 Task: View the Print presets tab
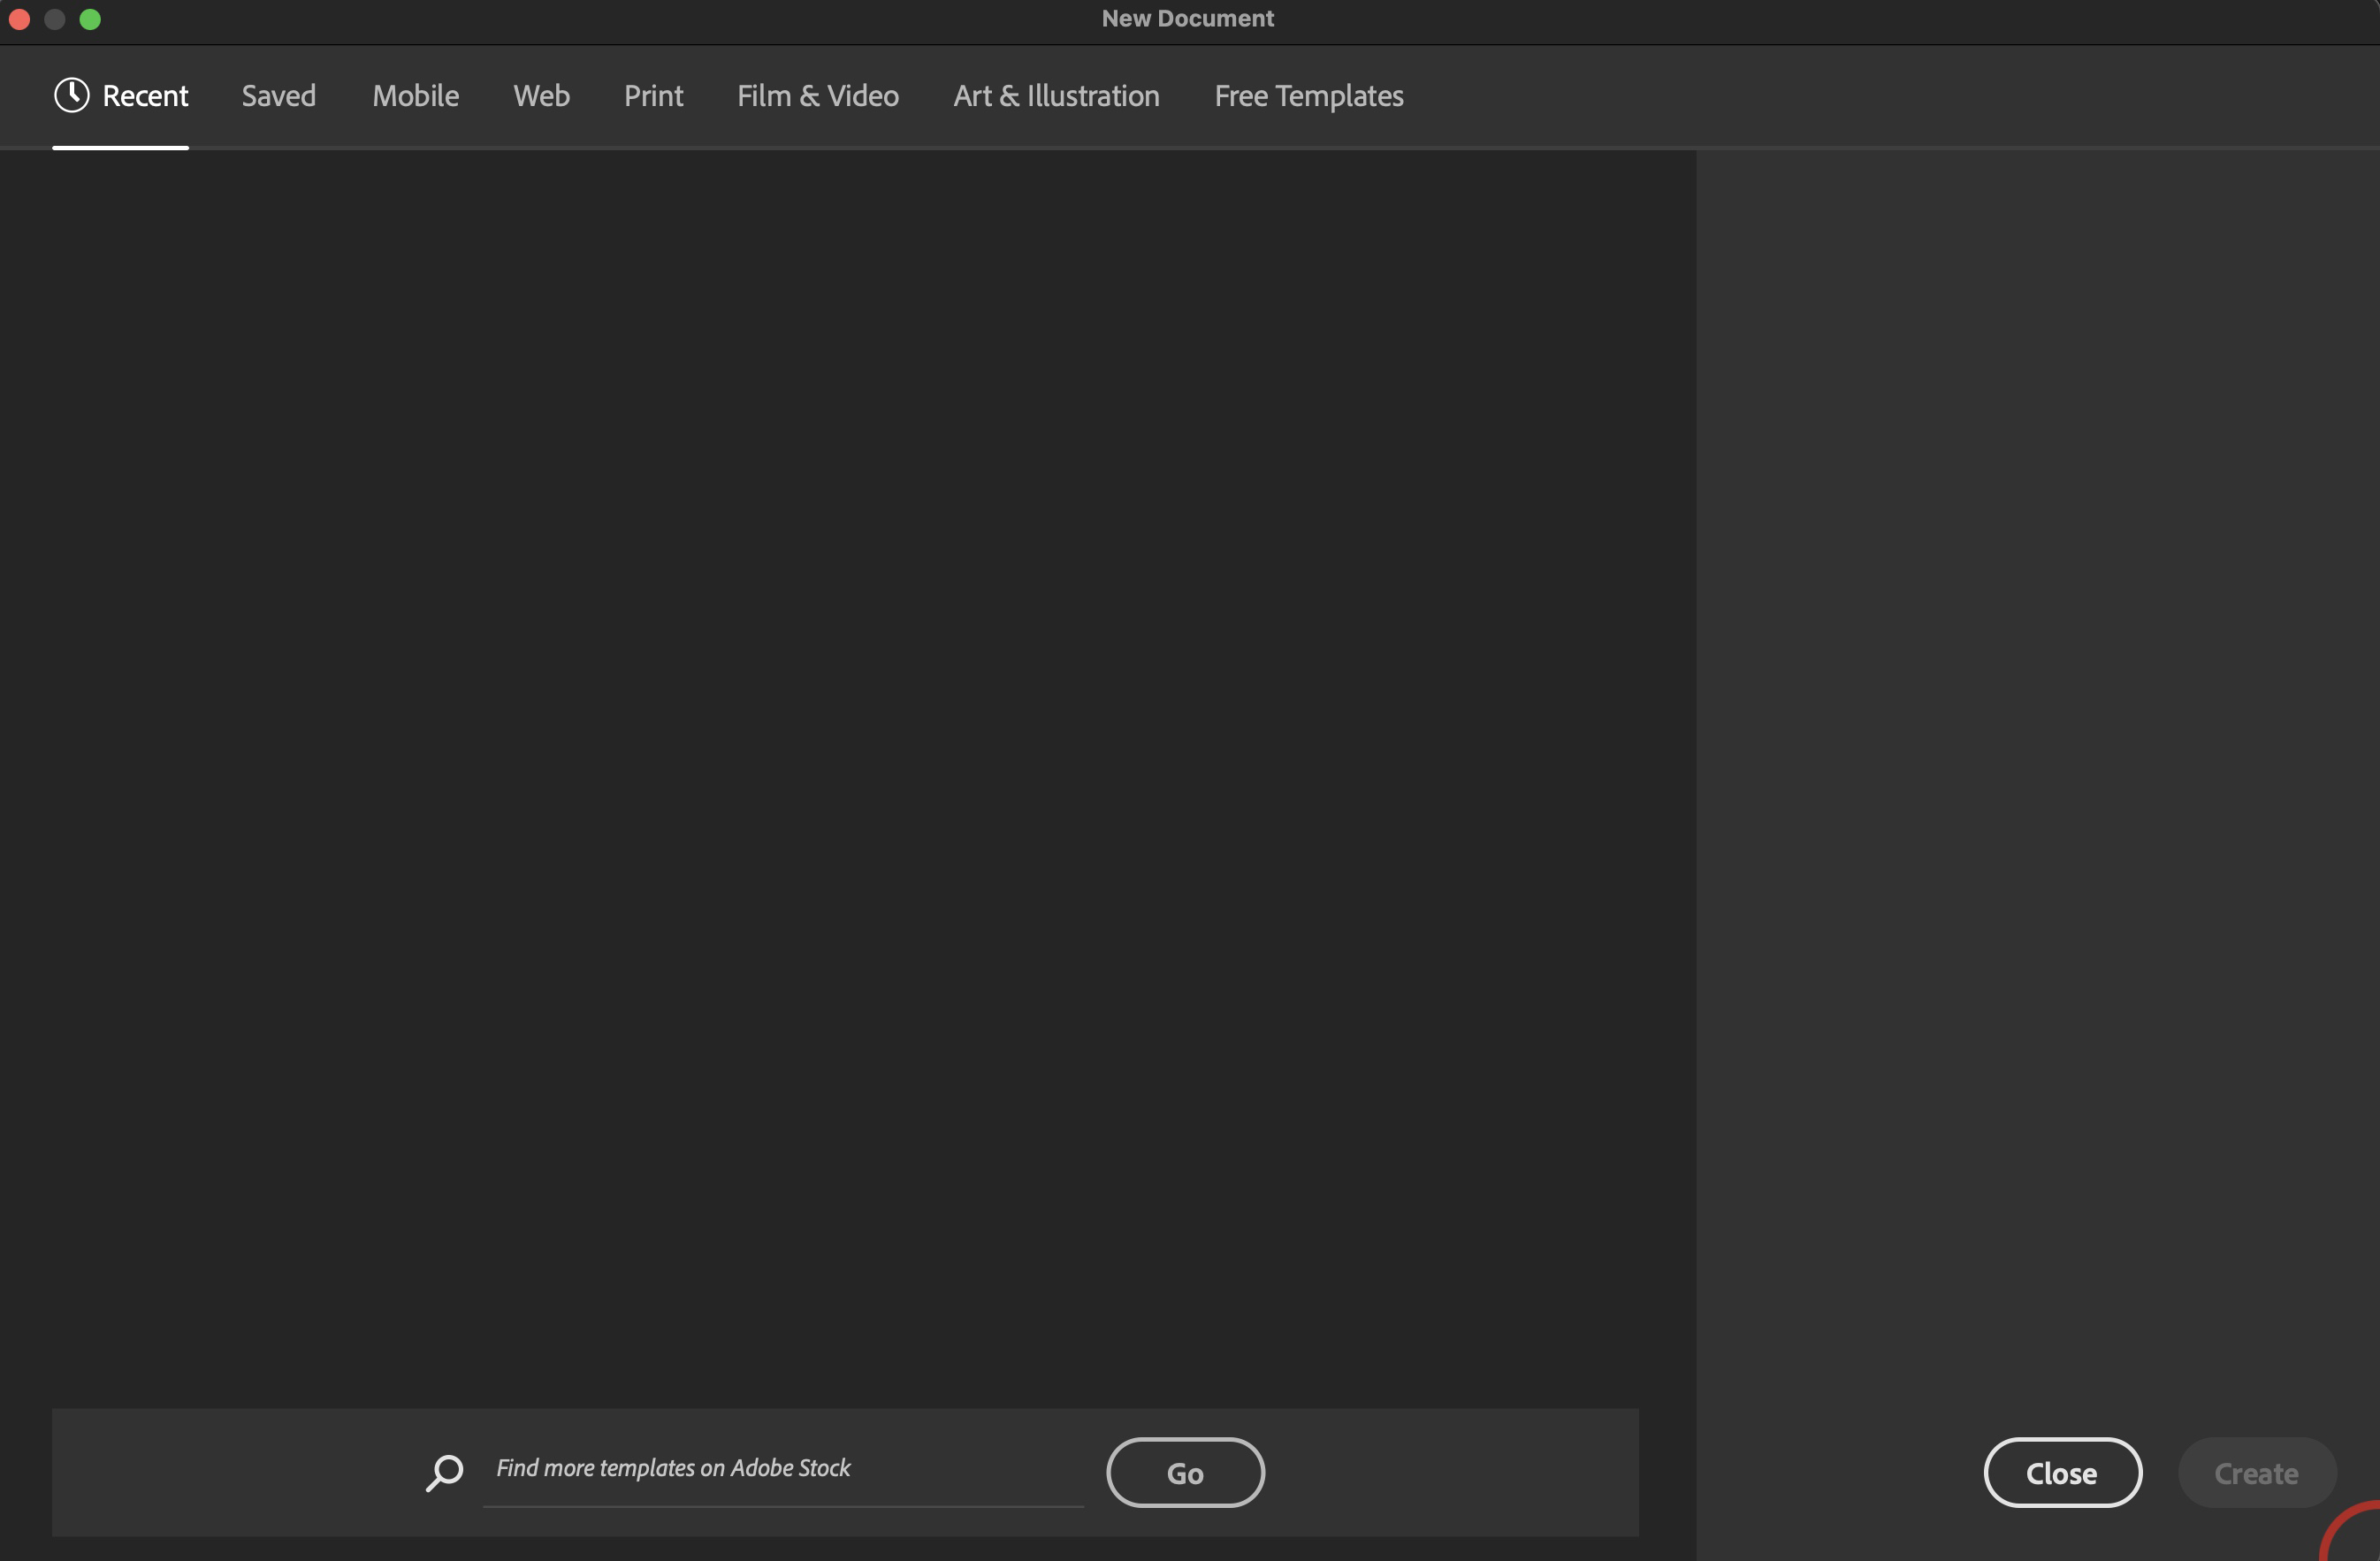(653, 96)
